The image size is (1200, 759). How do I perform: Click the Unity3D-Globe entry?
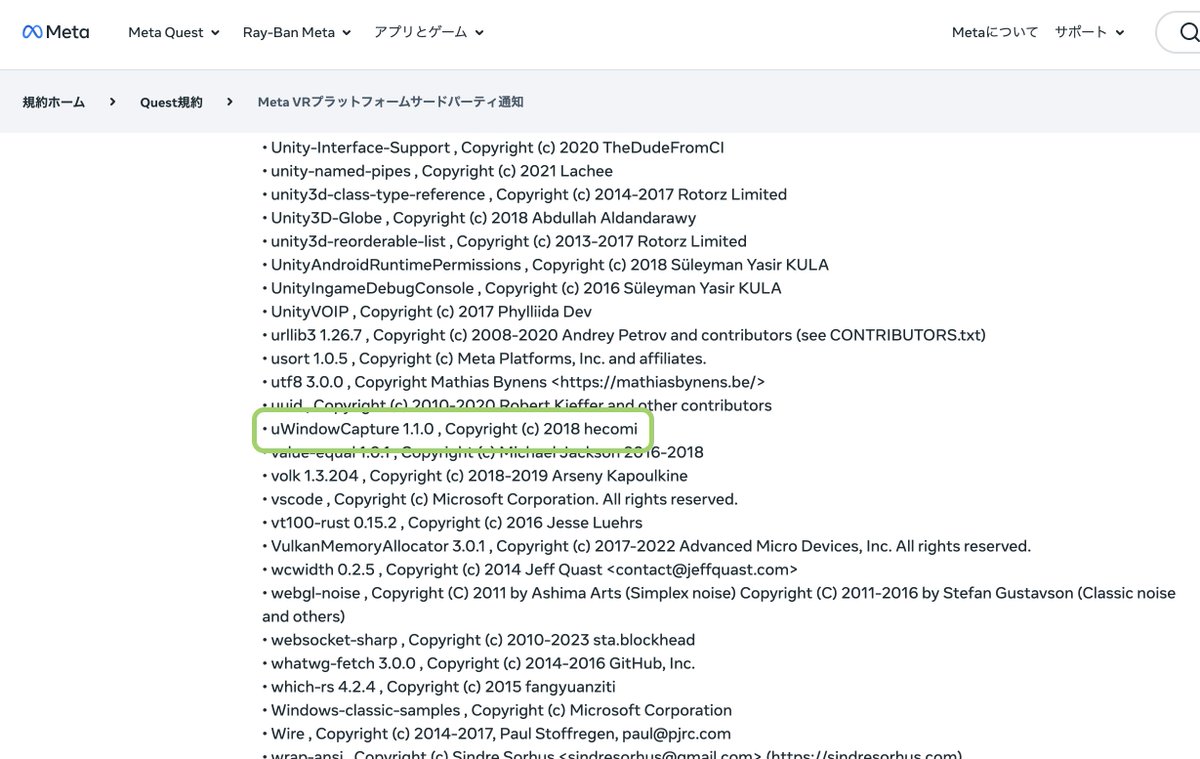[x=479, y=218]
